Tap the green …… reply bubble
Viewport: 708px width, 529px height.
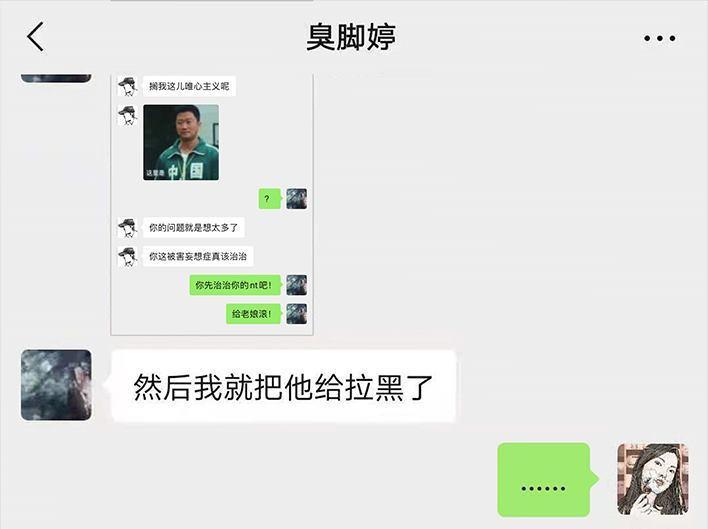544,479
